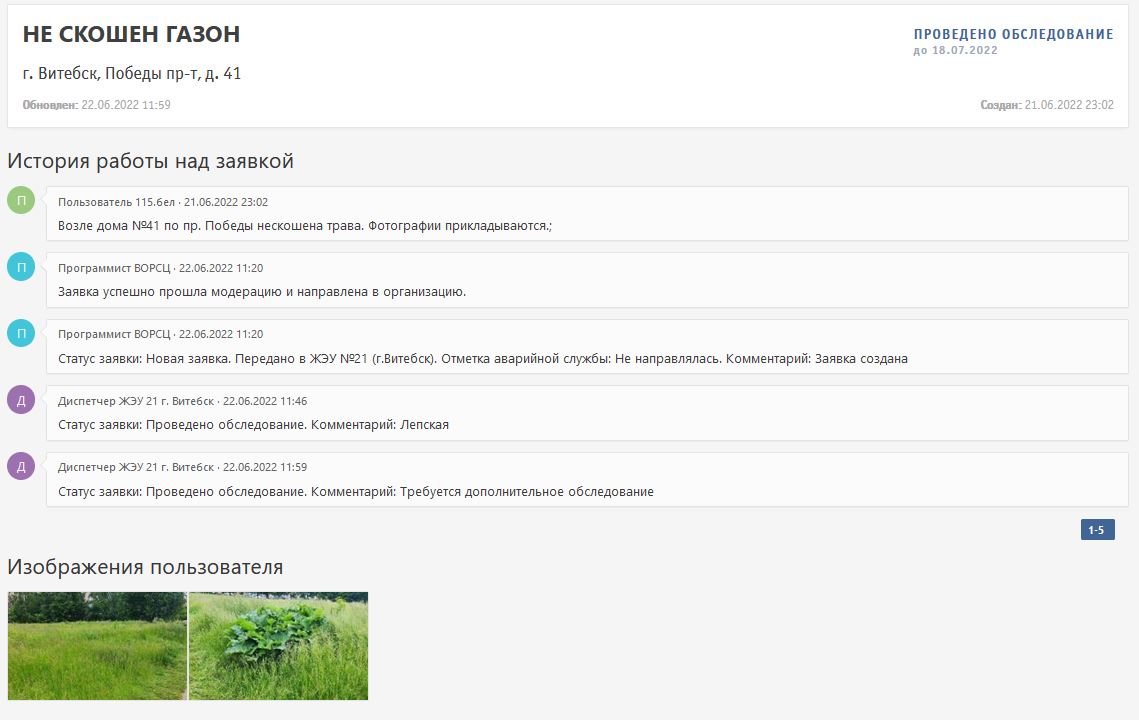1139x720 pixels.
Task: Click the purple avatar beside the 11:59 dispatcher entry
Action: coord(21,466)
